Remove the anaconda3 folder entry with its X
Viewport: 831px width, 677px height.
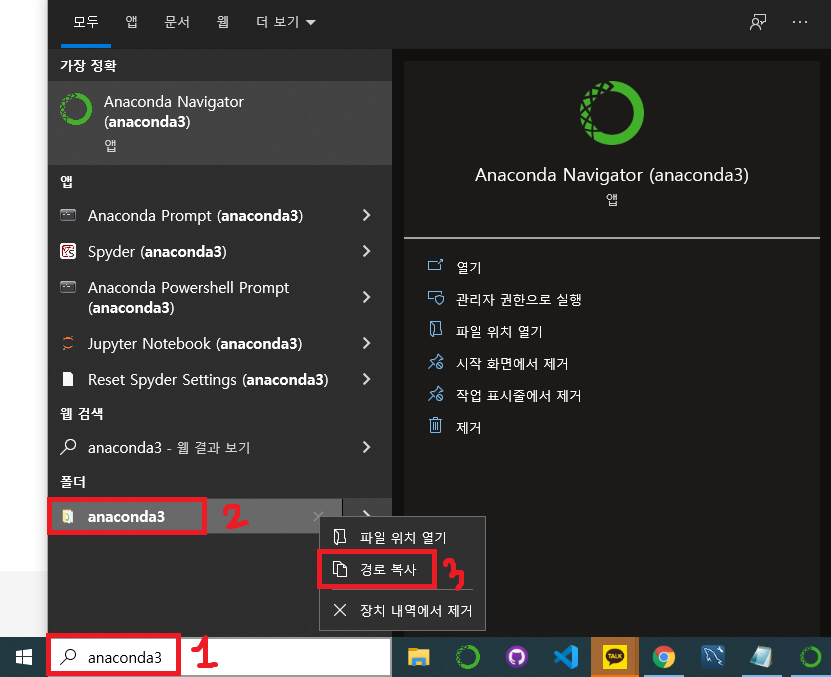click(318, 516)
